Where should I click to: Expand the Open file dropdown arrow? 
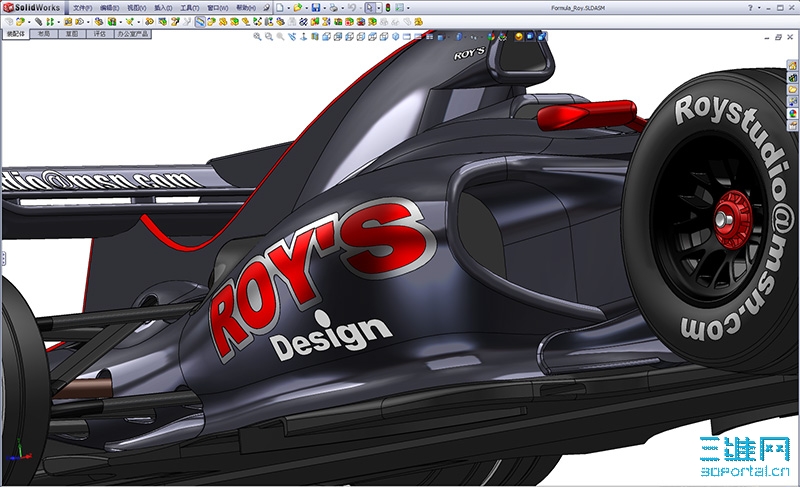(x=307, y=8)
